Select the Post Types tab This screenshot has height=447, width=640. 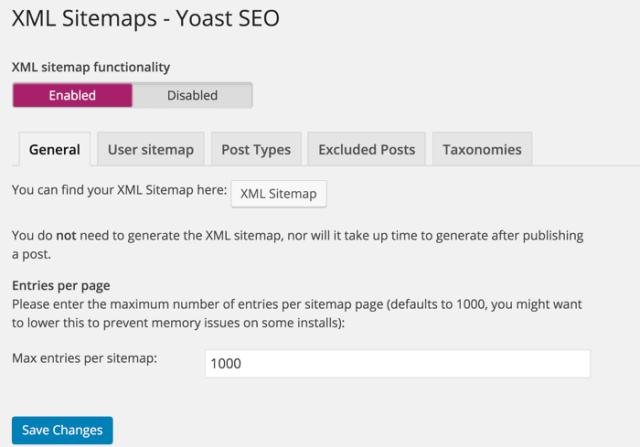coord(256,149)
